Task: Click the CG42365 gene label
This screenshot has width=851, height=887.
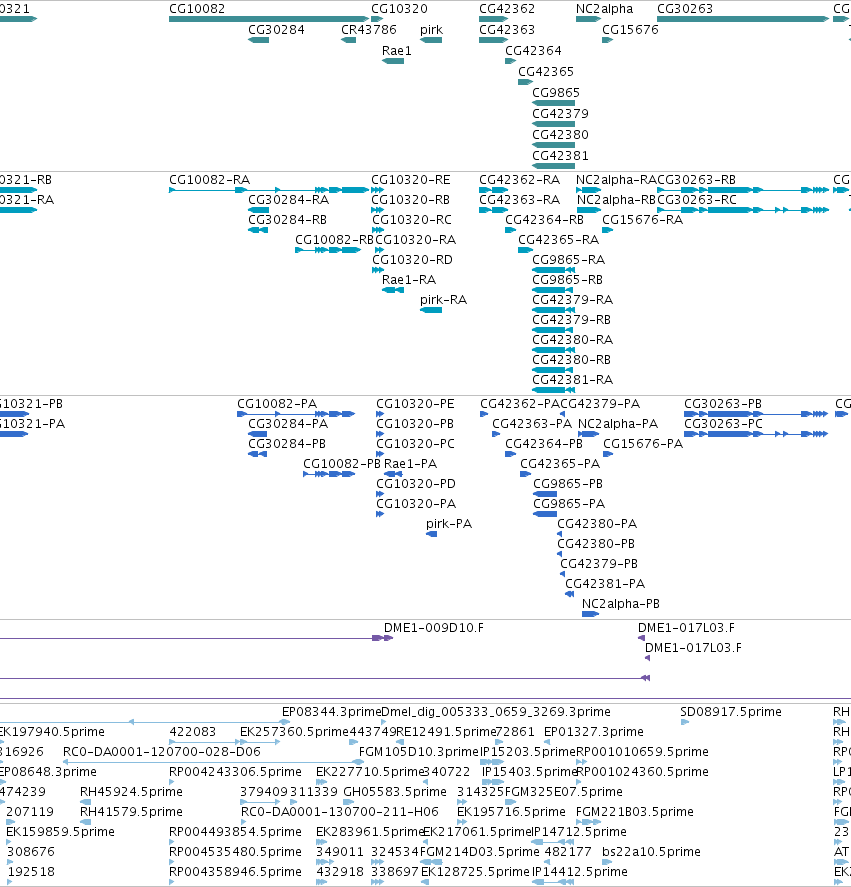Action: click(546, 72)
